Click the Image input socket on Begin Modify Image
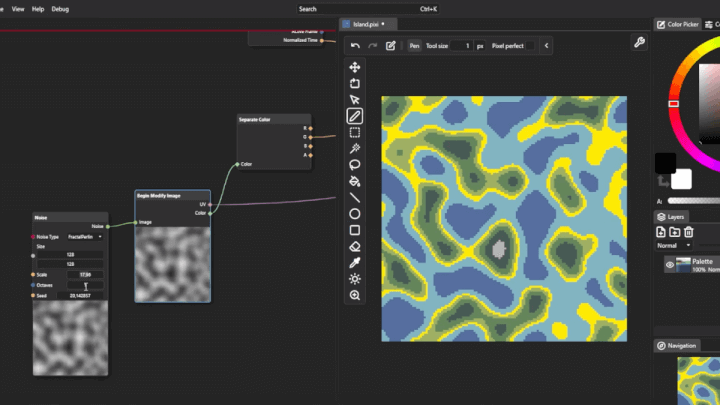 (135, 222)
